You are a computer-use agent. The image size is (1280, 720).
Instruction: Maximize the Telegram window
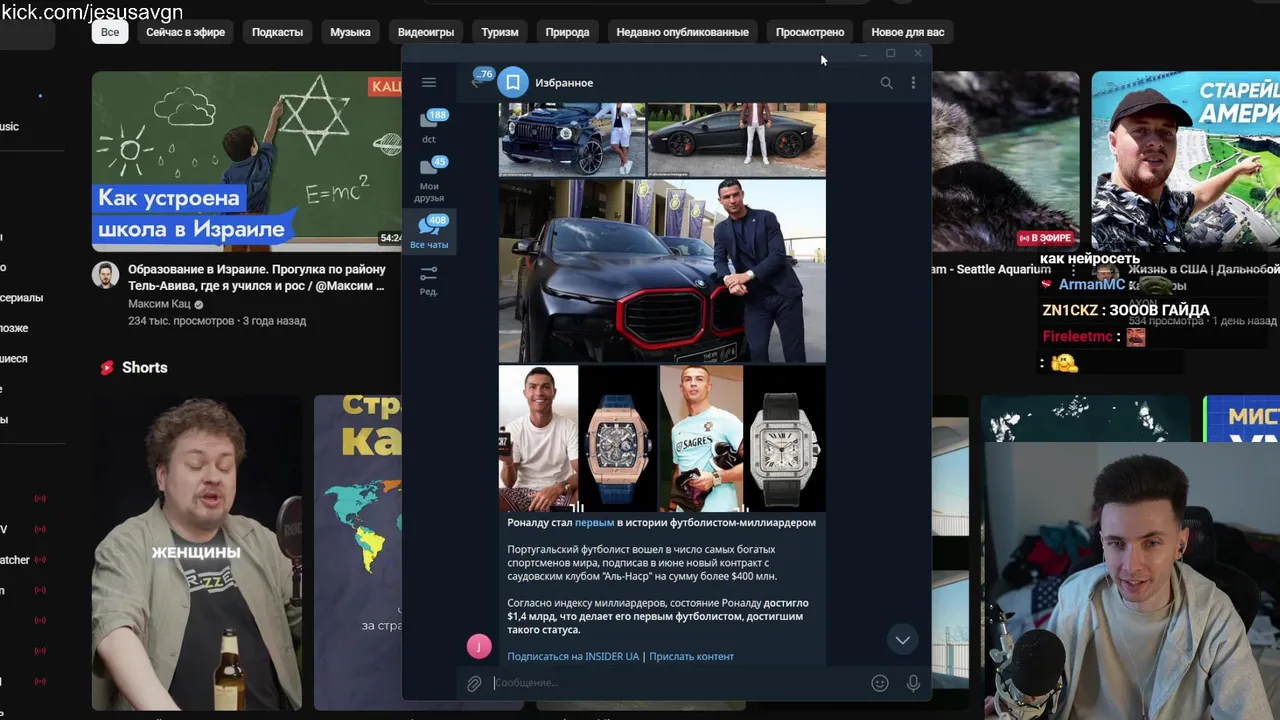coord(890,53)
